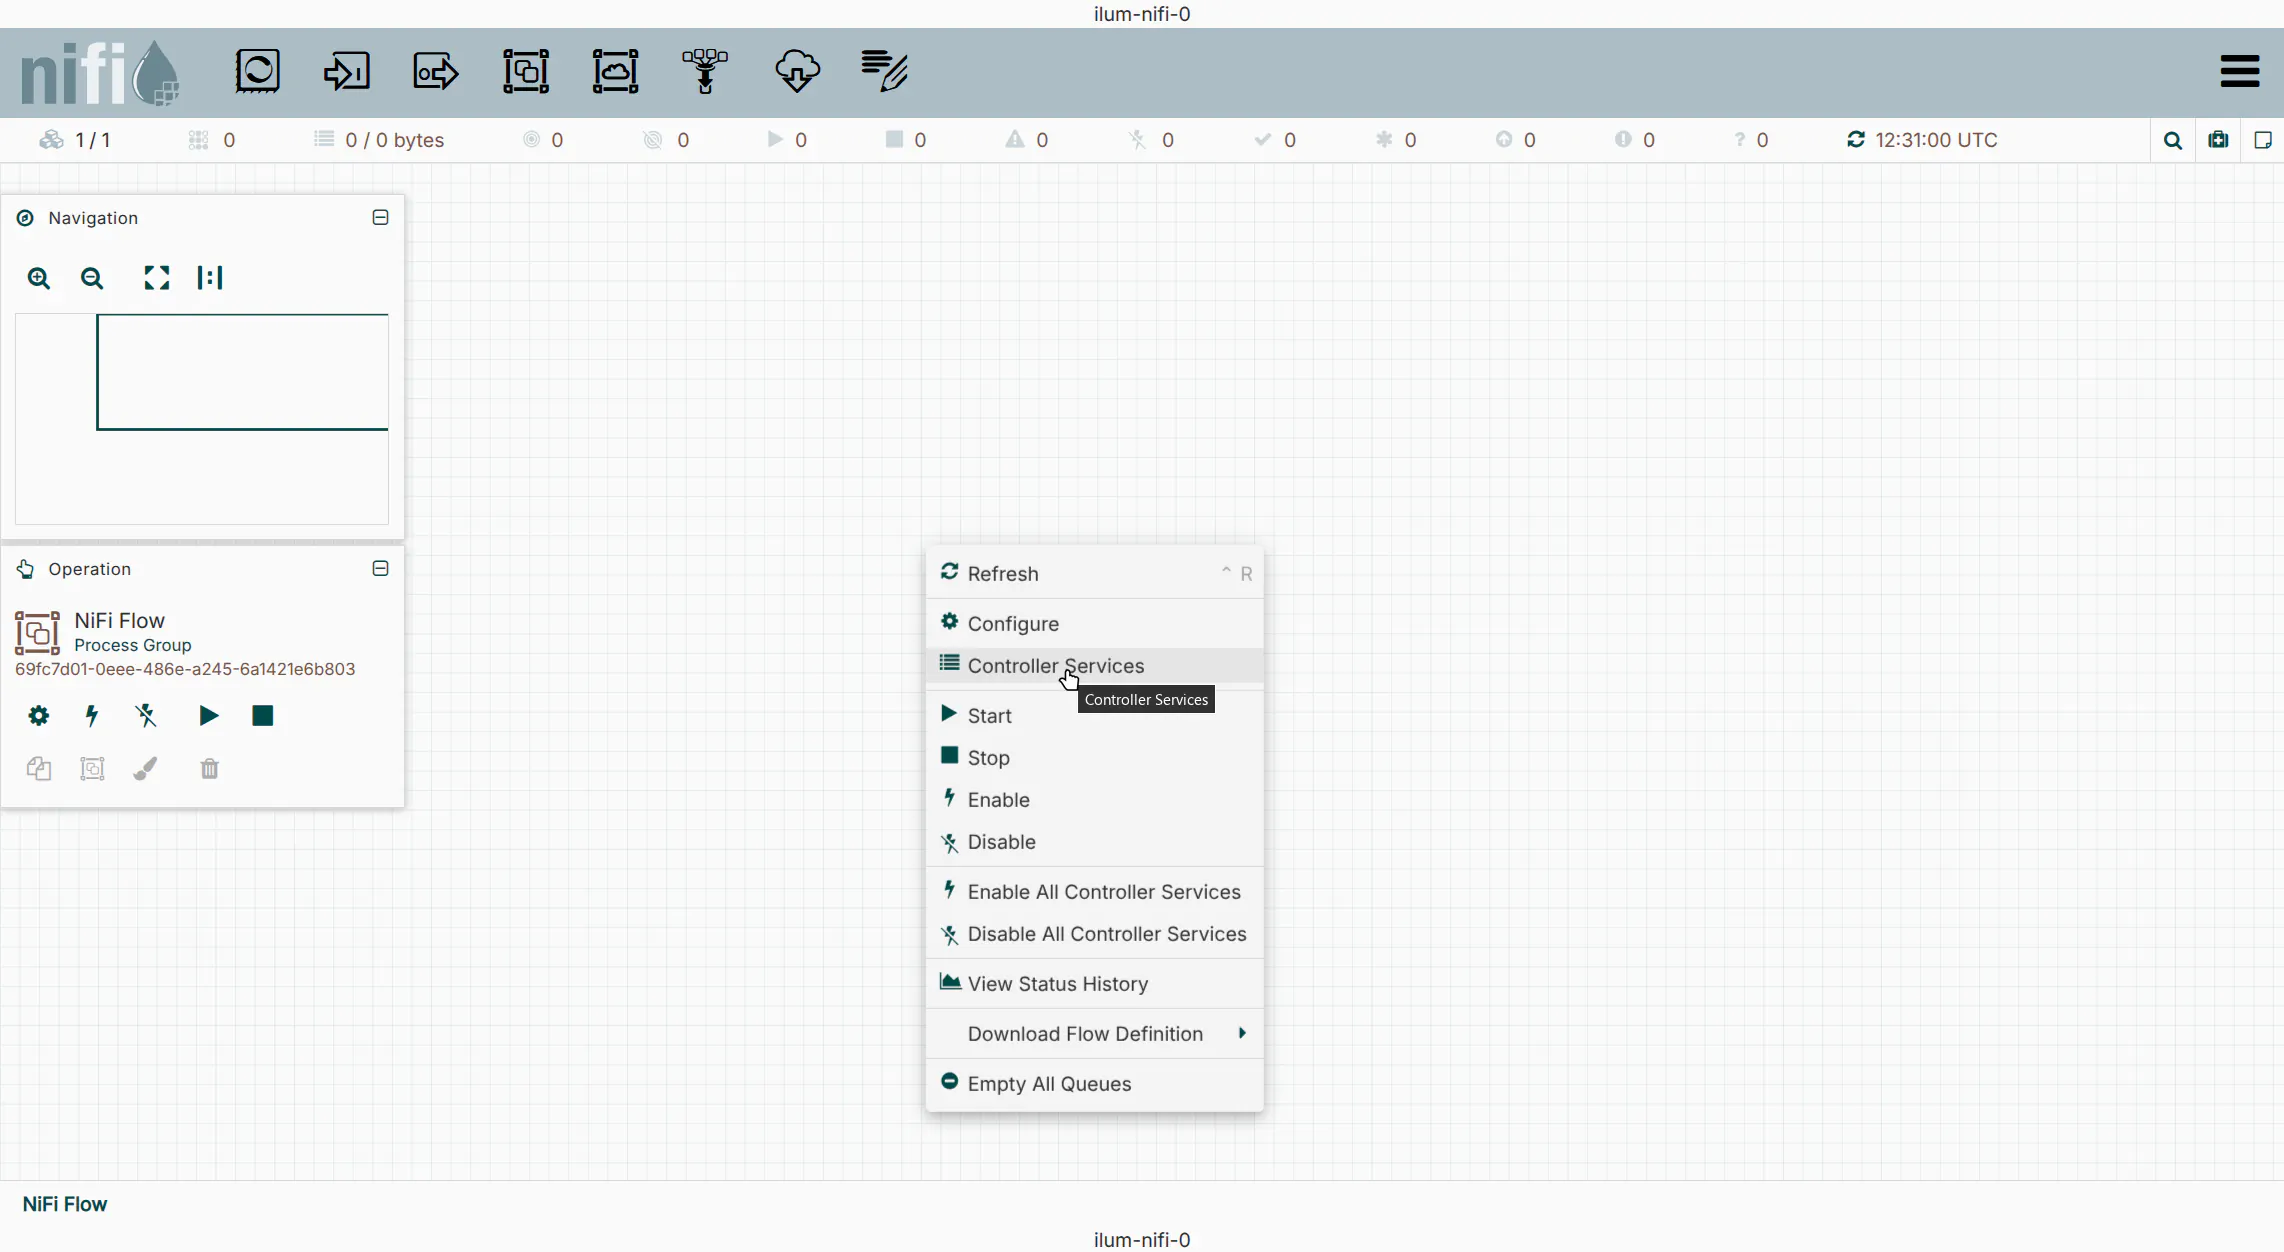Open the global hamburger menu

[x=2239, y=71]
